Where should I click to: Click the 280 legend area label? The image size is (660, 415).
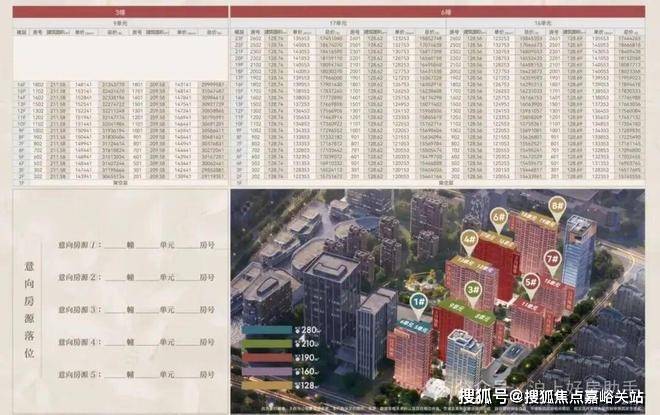coord(308,330)
